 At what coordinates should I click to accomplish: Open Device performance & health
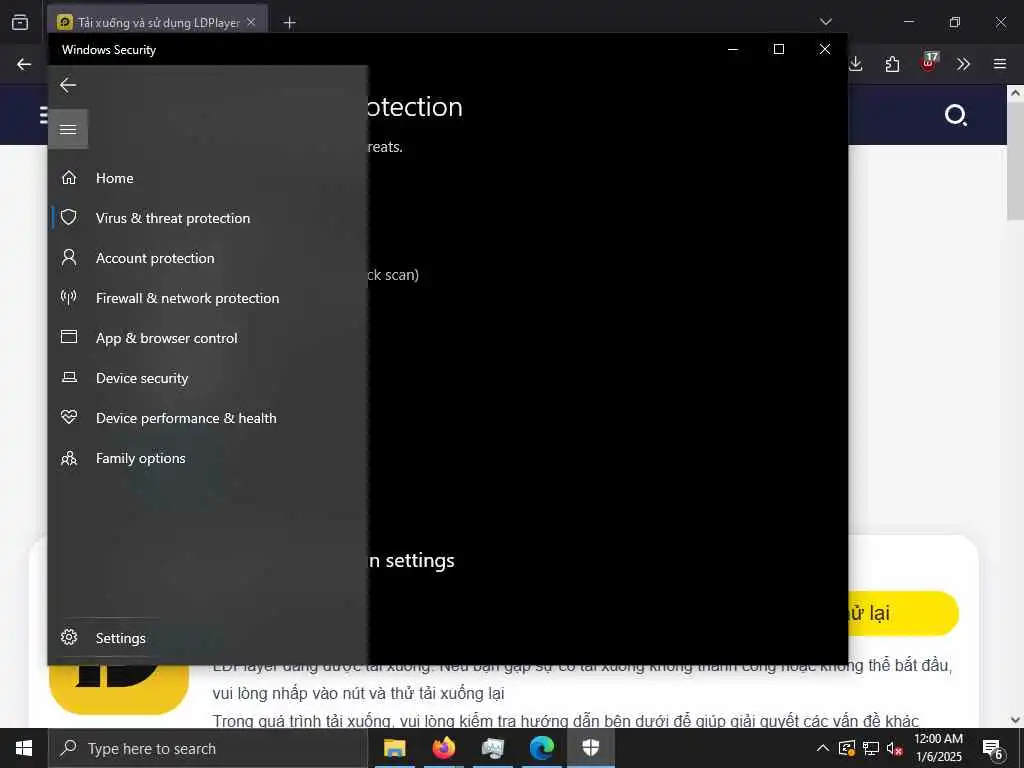pyautogui.click(x=208, y=418)
